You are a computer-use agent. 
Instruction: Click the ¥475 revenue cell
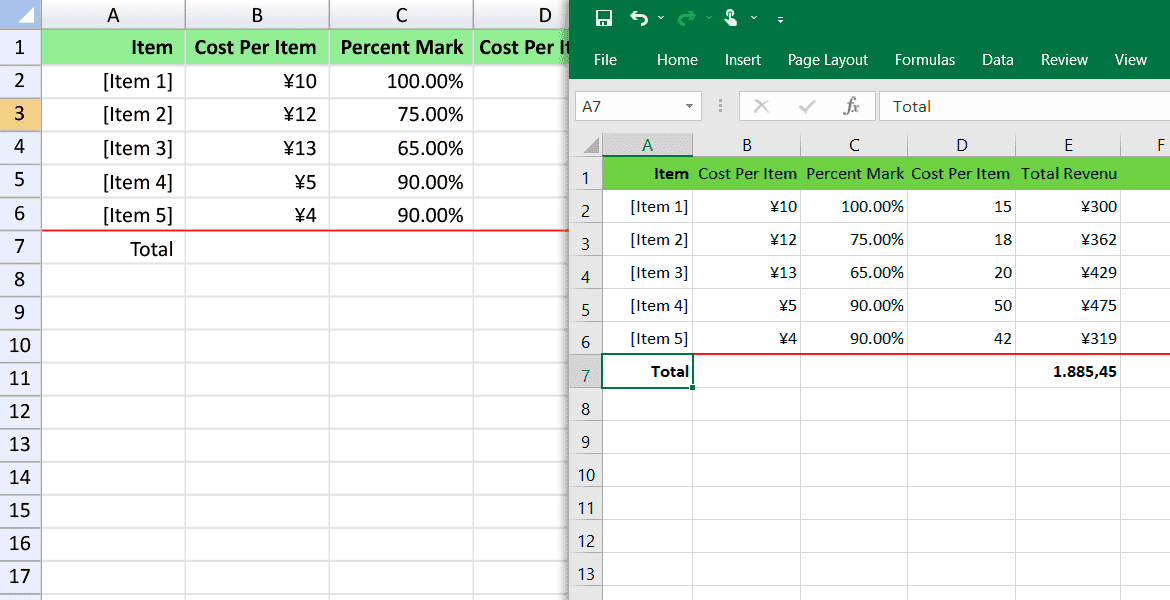(x=1068, y=305)
